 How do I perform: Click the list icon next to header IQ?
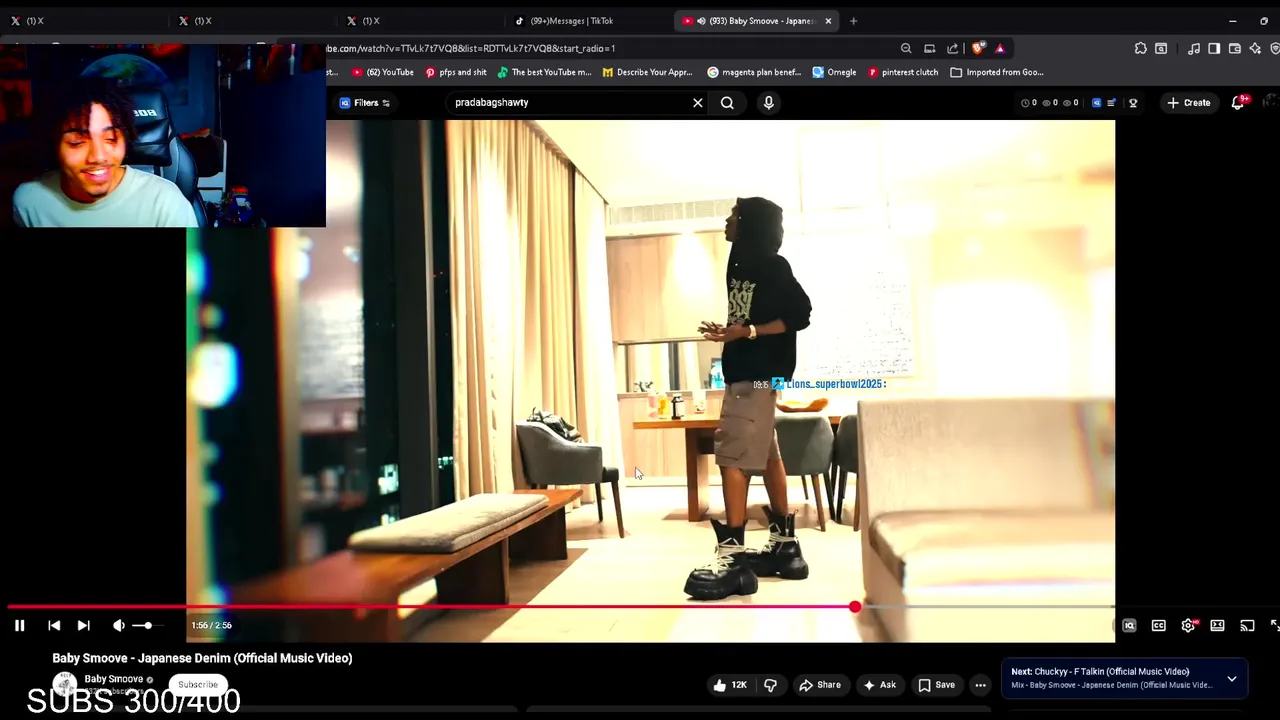1111,102
